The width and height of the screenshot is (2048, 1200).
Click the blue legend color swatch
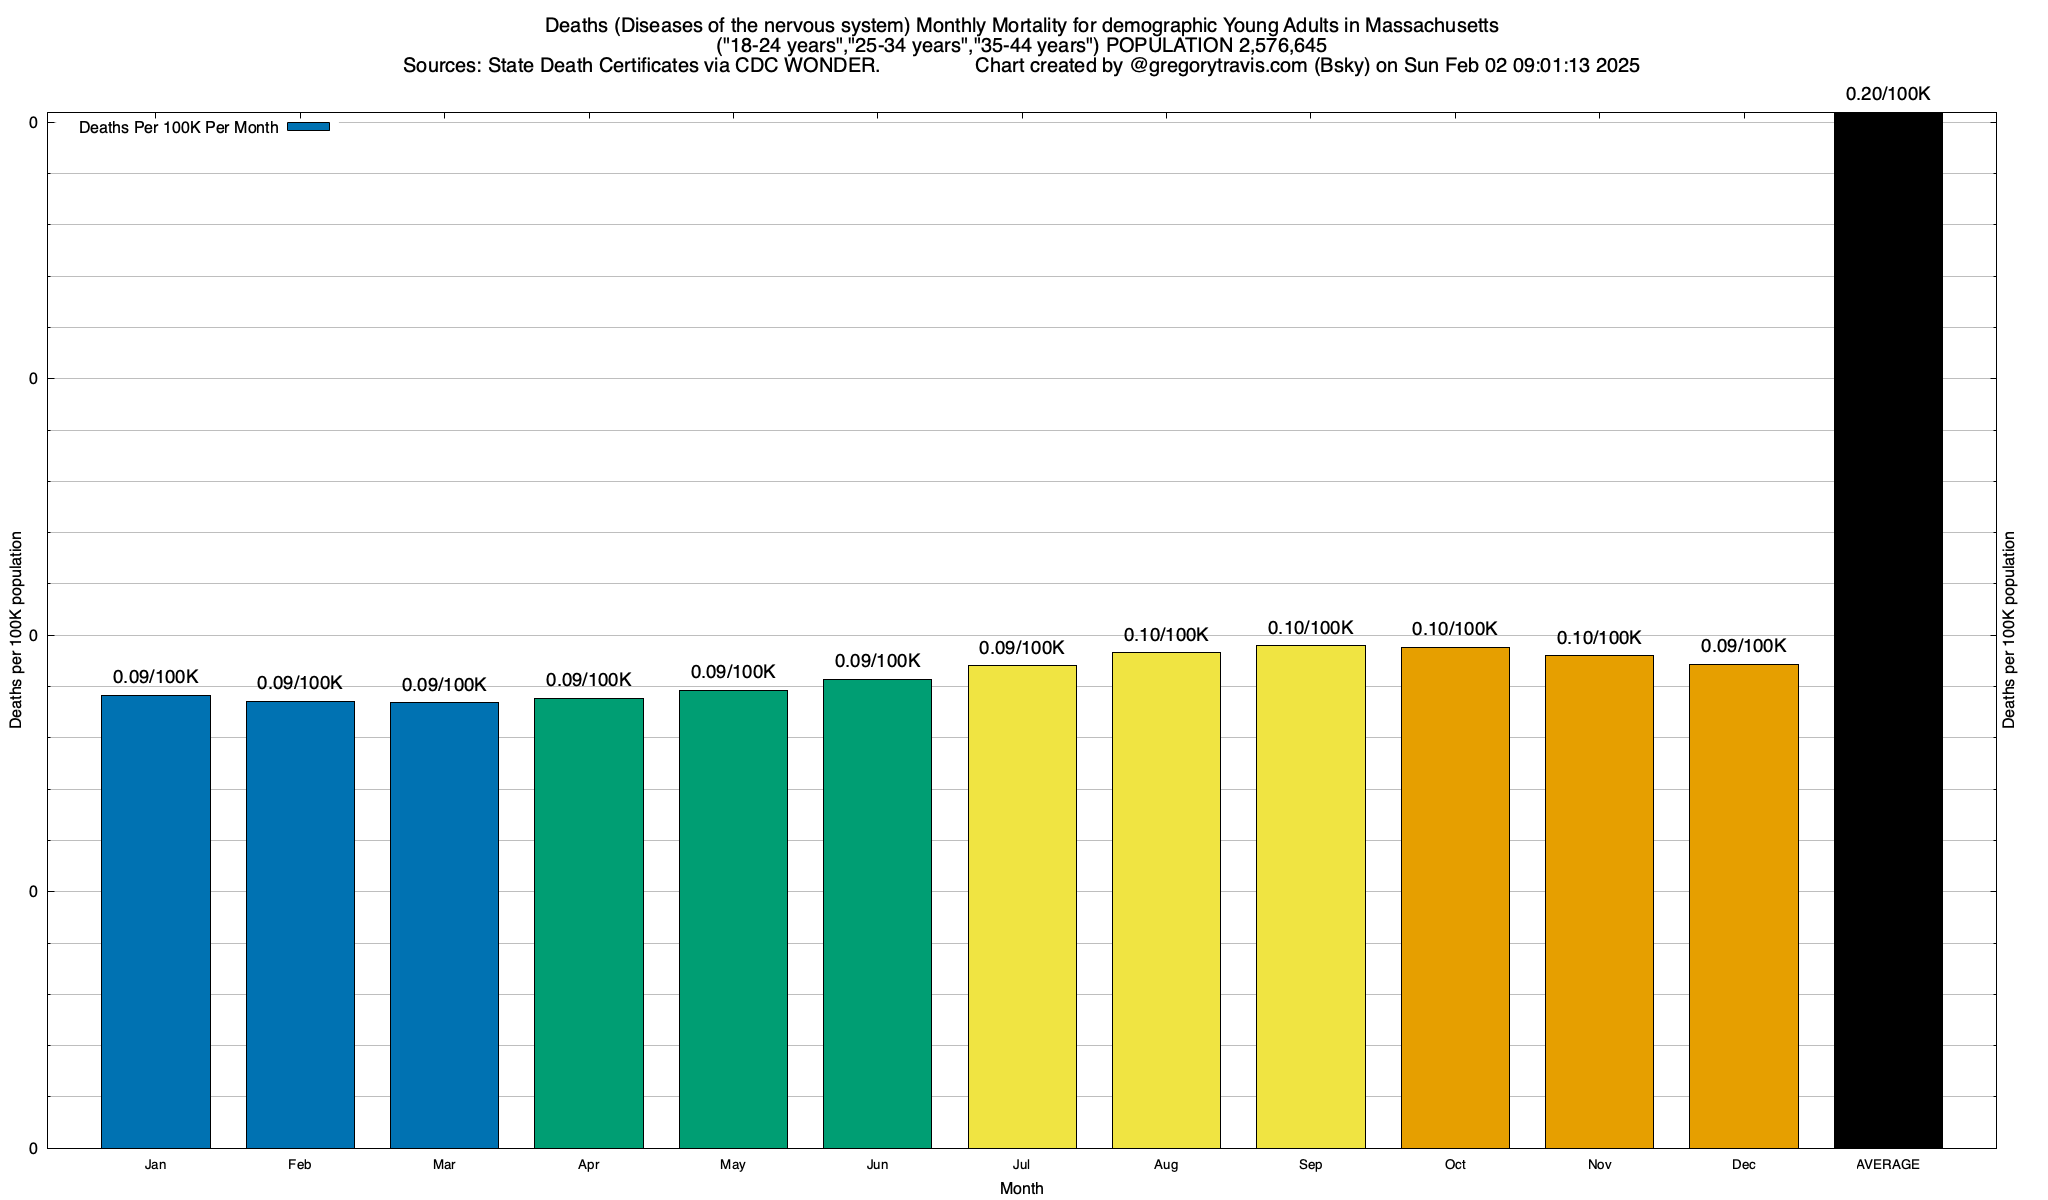308,127
